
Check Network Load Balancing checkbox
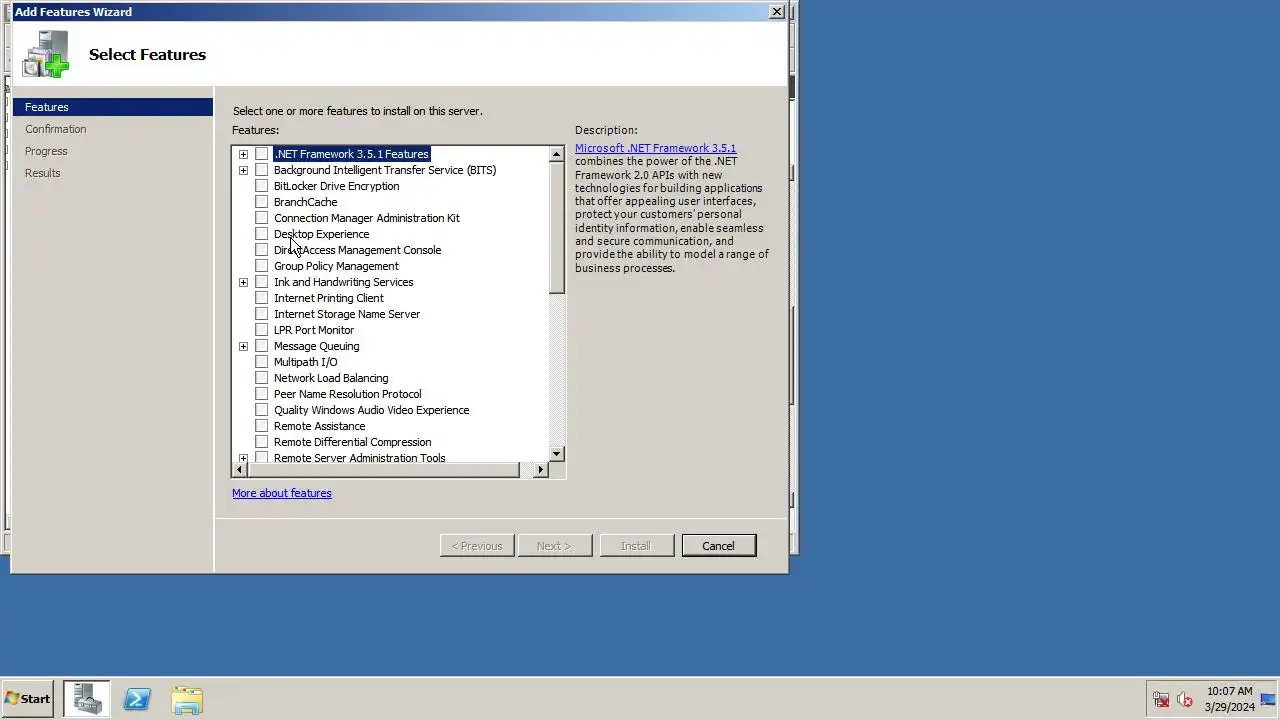click(262, 378)
